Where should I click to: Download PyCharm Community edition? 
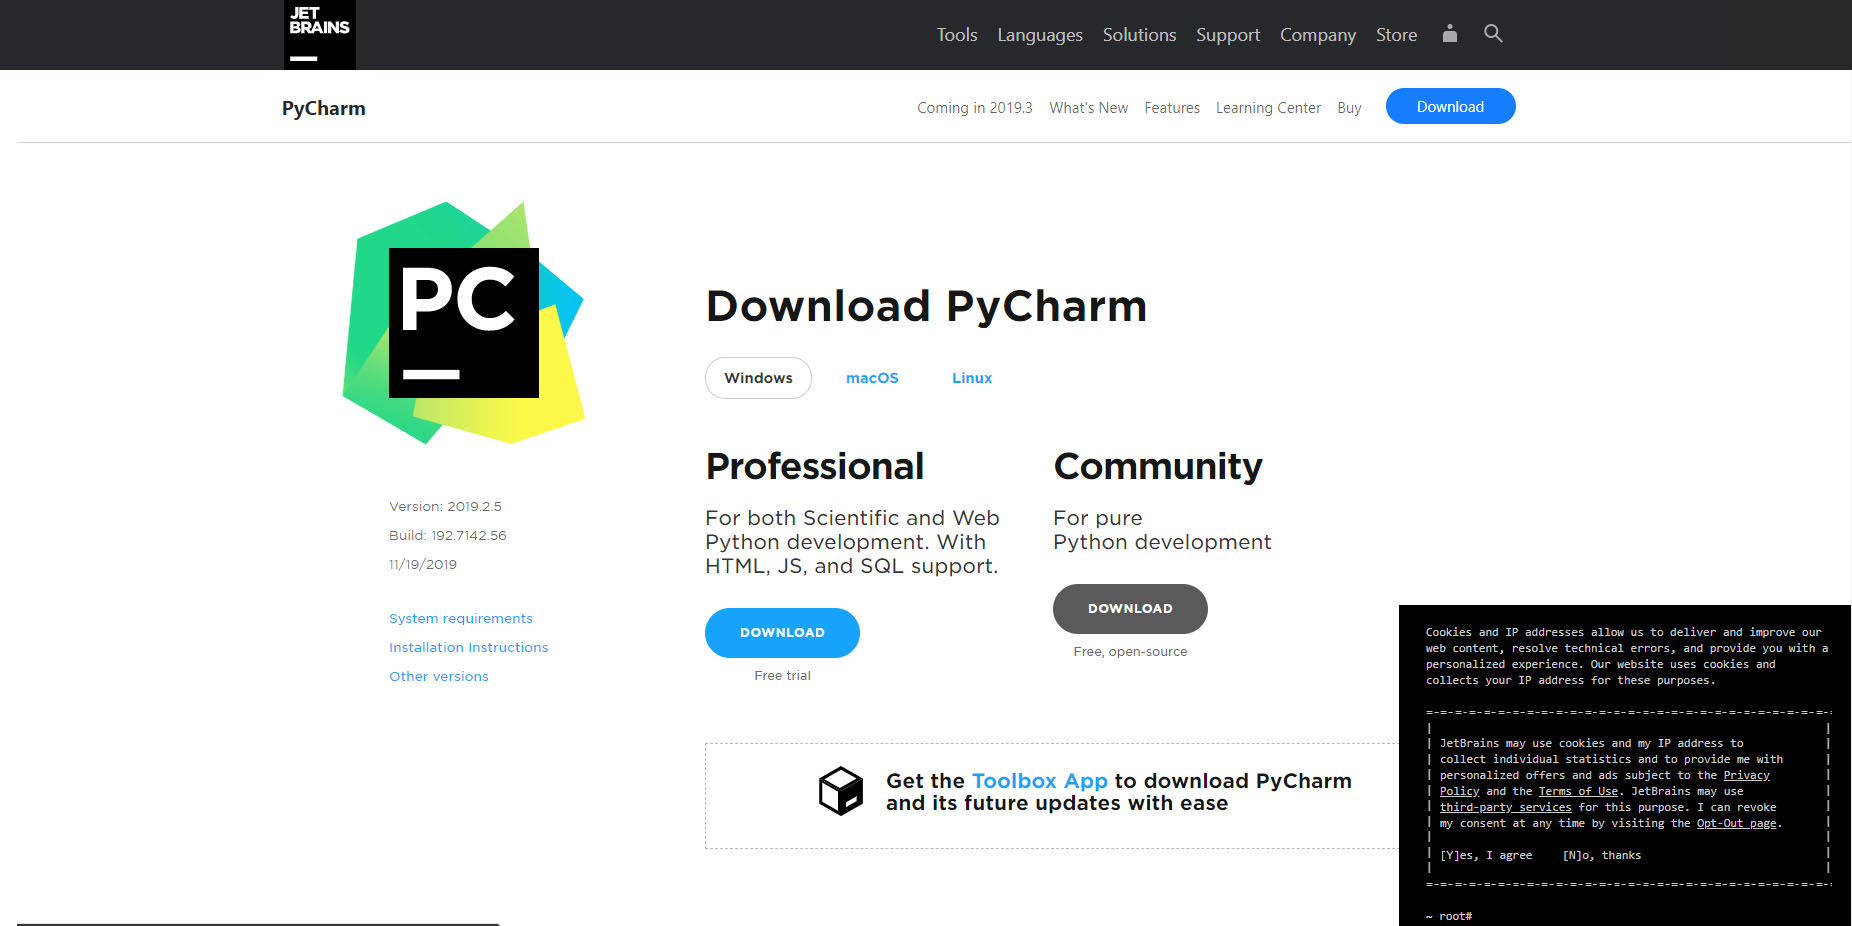point(1130,609)
